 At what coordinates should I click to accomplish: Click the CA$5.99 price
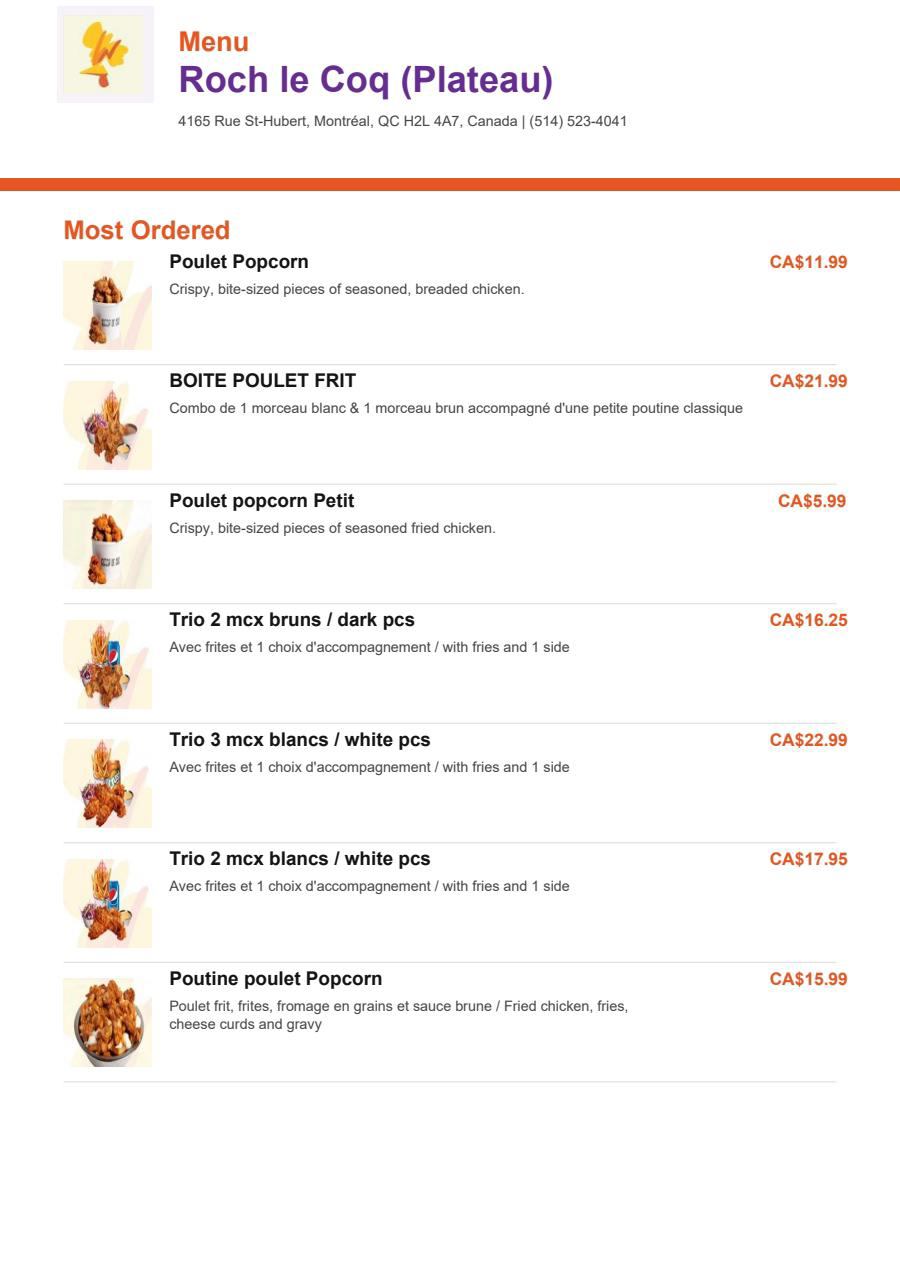click(812, 501)
